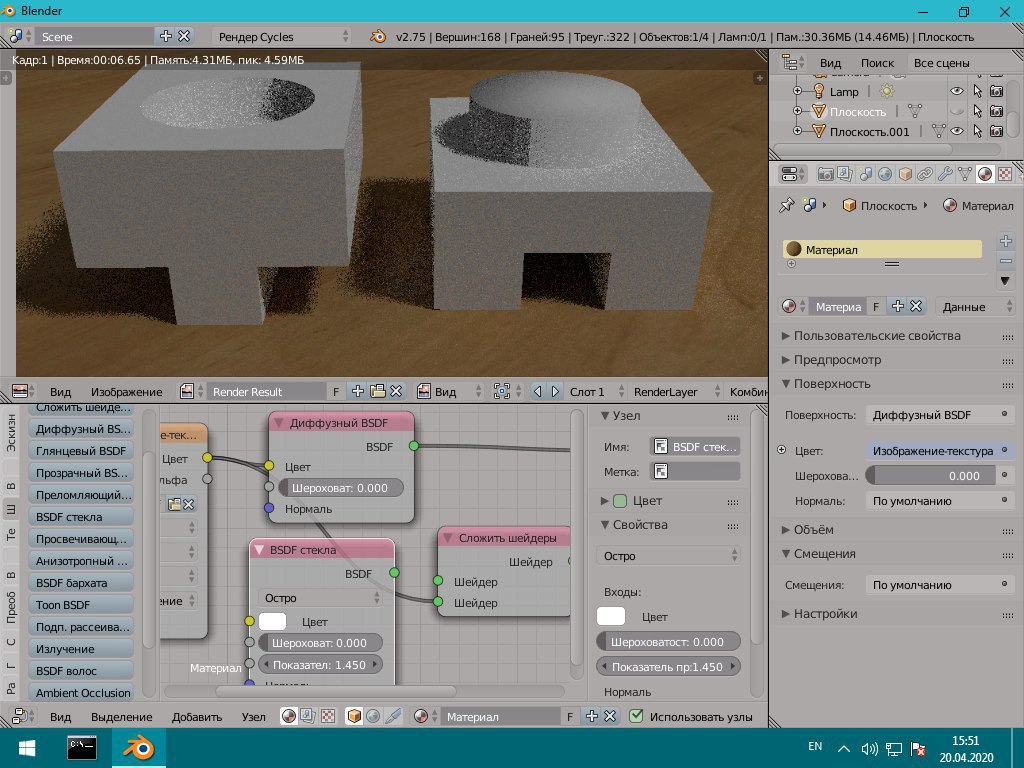Select Object shader source cube icon
This screenshot has width=1024, height=768.
pyautogui.click(x=354, y=716)
